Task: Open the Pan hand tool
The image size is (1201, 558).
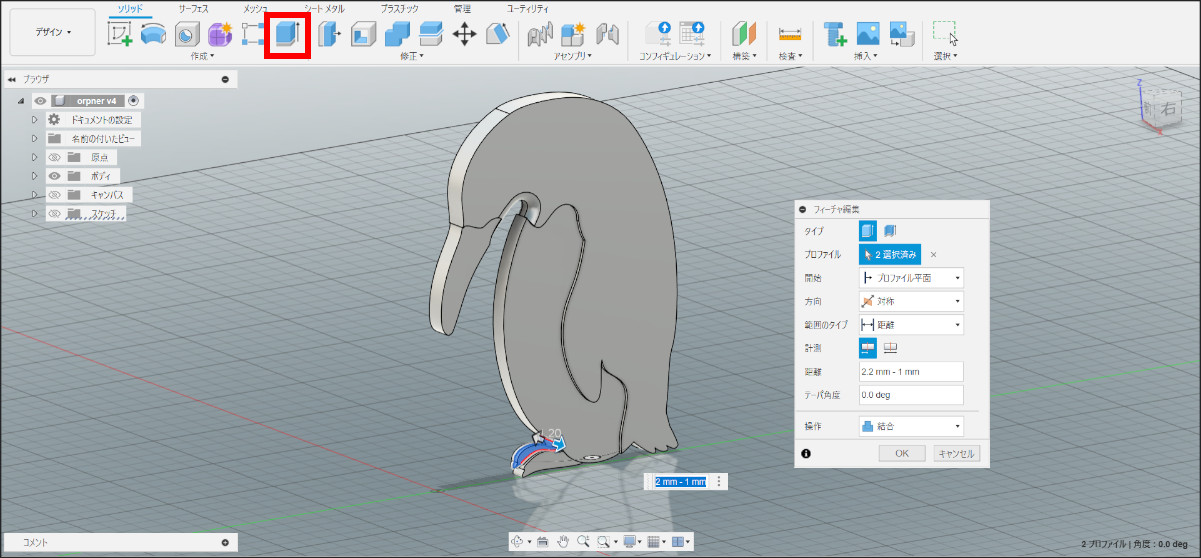Action: pyautogui.click(x=563, y=541)
